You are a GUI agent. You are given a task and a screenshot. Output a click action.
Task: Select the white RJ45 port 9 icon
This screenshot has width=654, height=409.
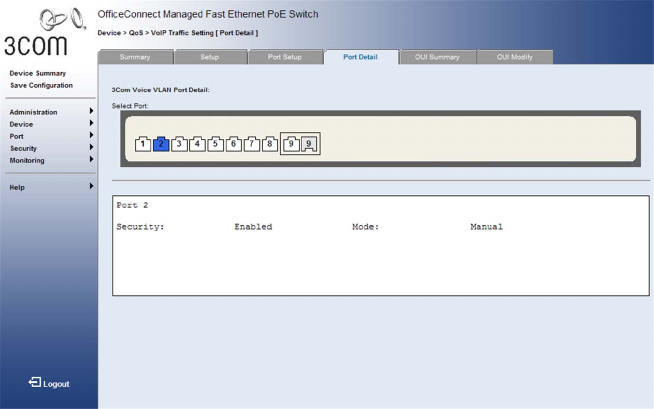(x=291, y=144)
